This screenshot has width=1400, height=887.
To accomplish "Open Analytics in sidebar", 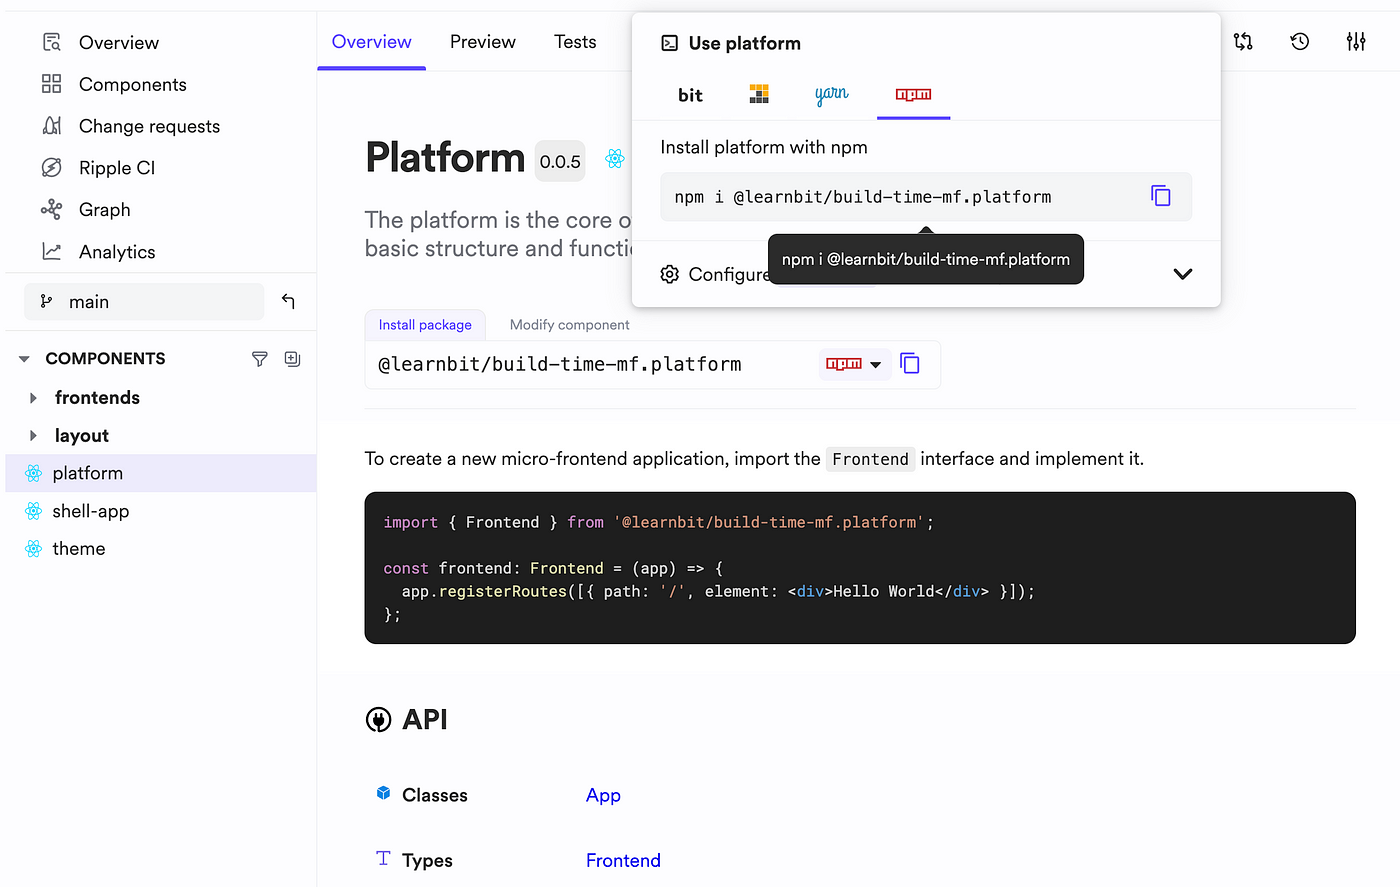I will point(98,252).
